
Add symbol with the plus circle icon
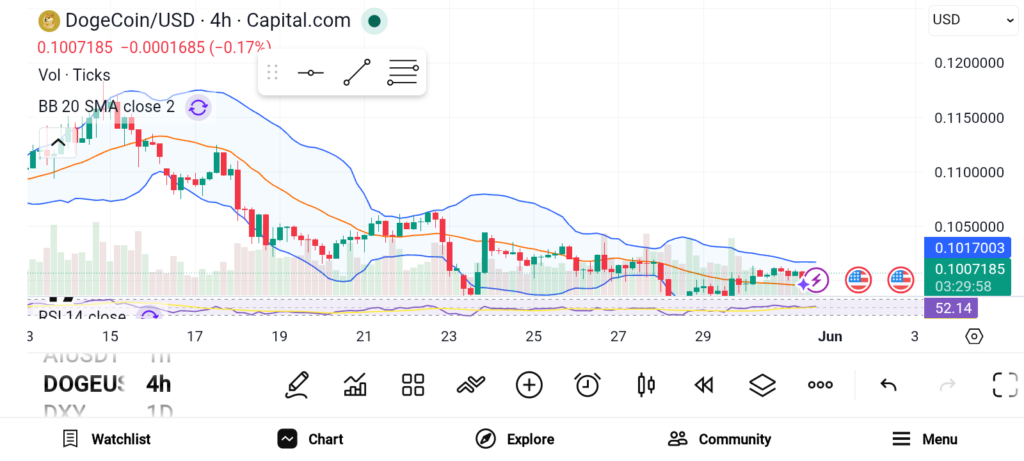tap(529, 385)
